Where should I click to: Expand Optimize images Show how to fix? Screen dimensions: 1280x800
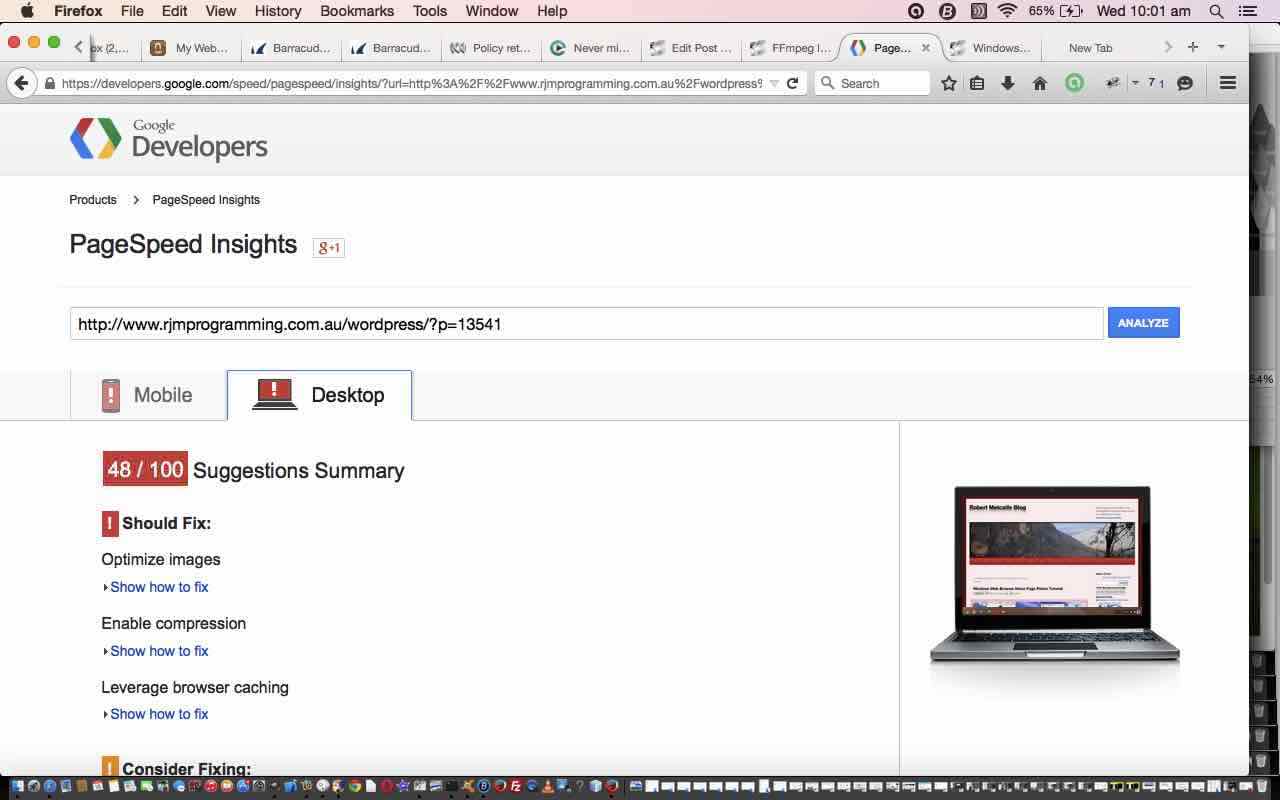[158, 587]
